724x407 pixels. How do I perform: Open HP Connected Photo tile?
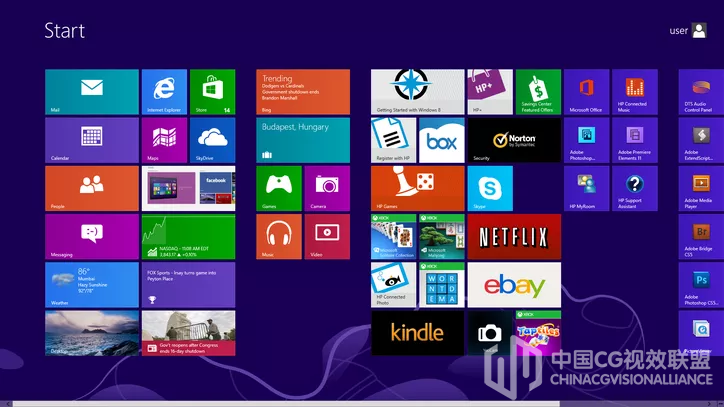click(x=393, y=285)
